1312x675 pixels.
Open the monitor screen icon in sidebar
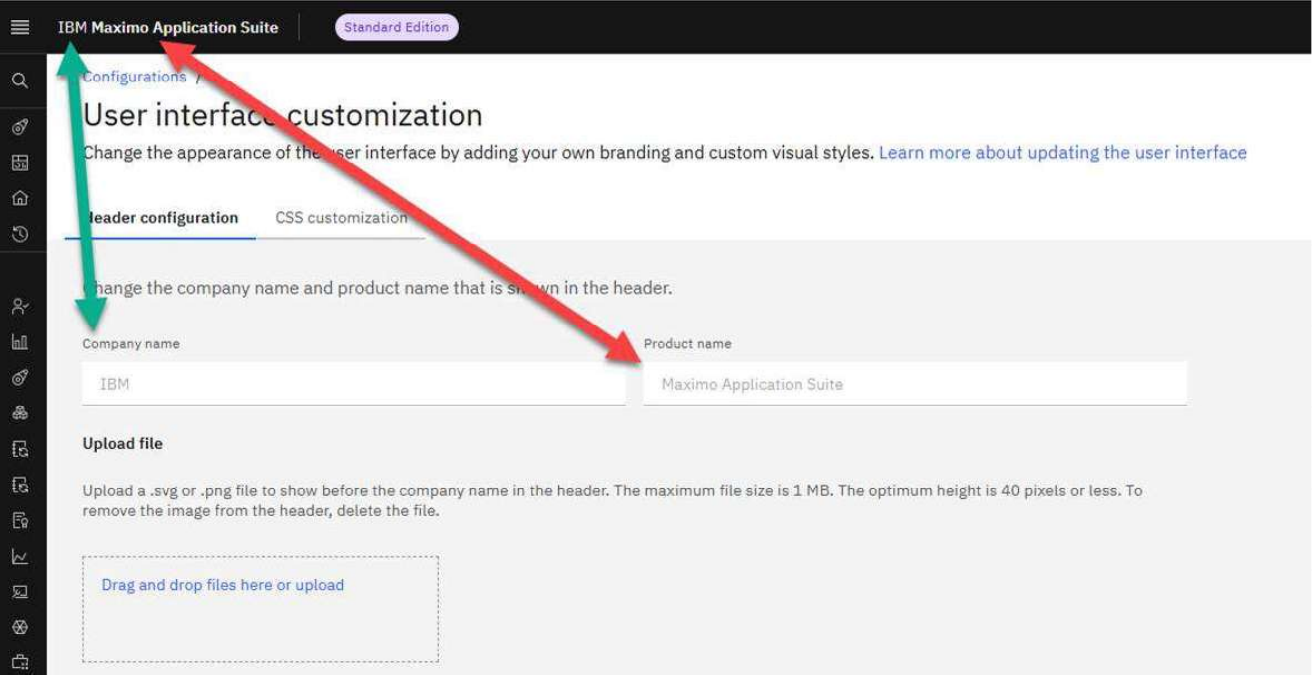coord(19,592)
